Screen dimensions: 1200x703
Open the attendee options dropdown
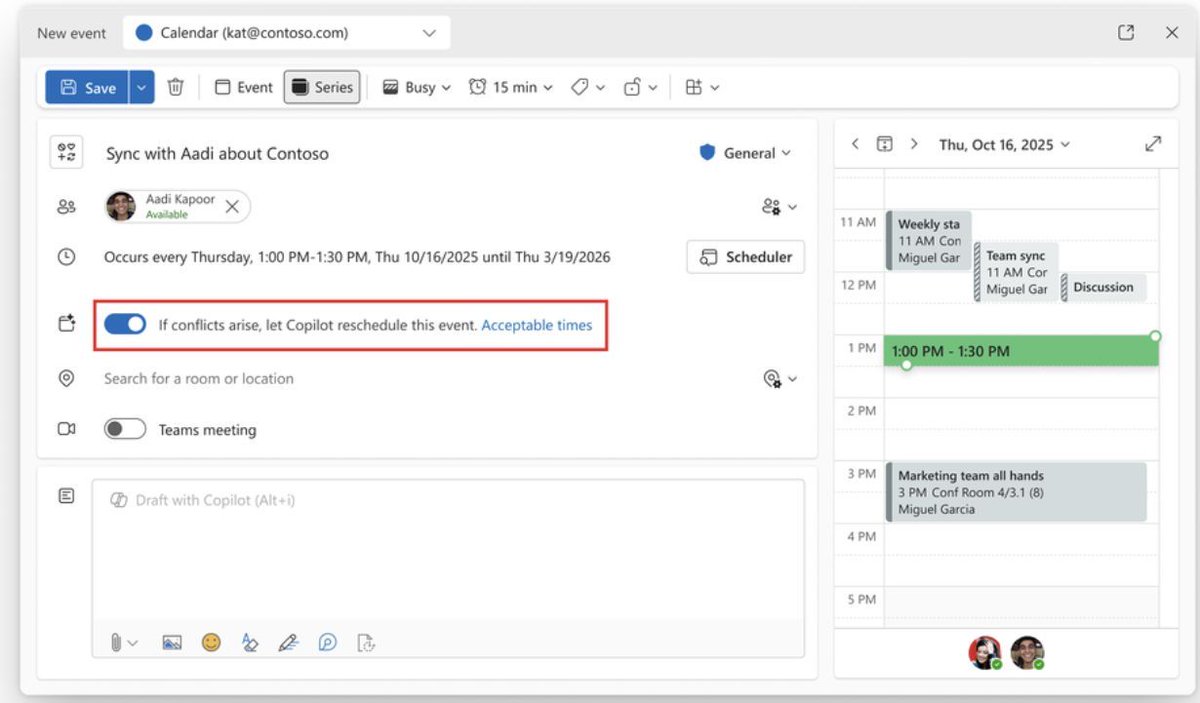(780, 207)
